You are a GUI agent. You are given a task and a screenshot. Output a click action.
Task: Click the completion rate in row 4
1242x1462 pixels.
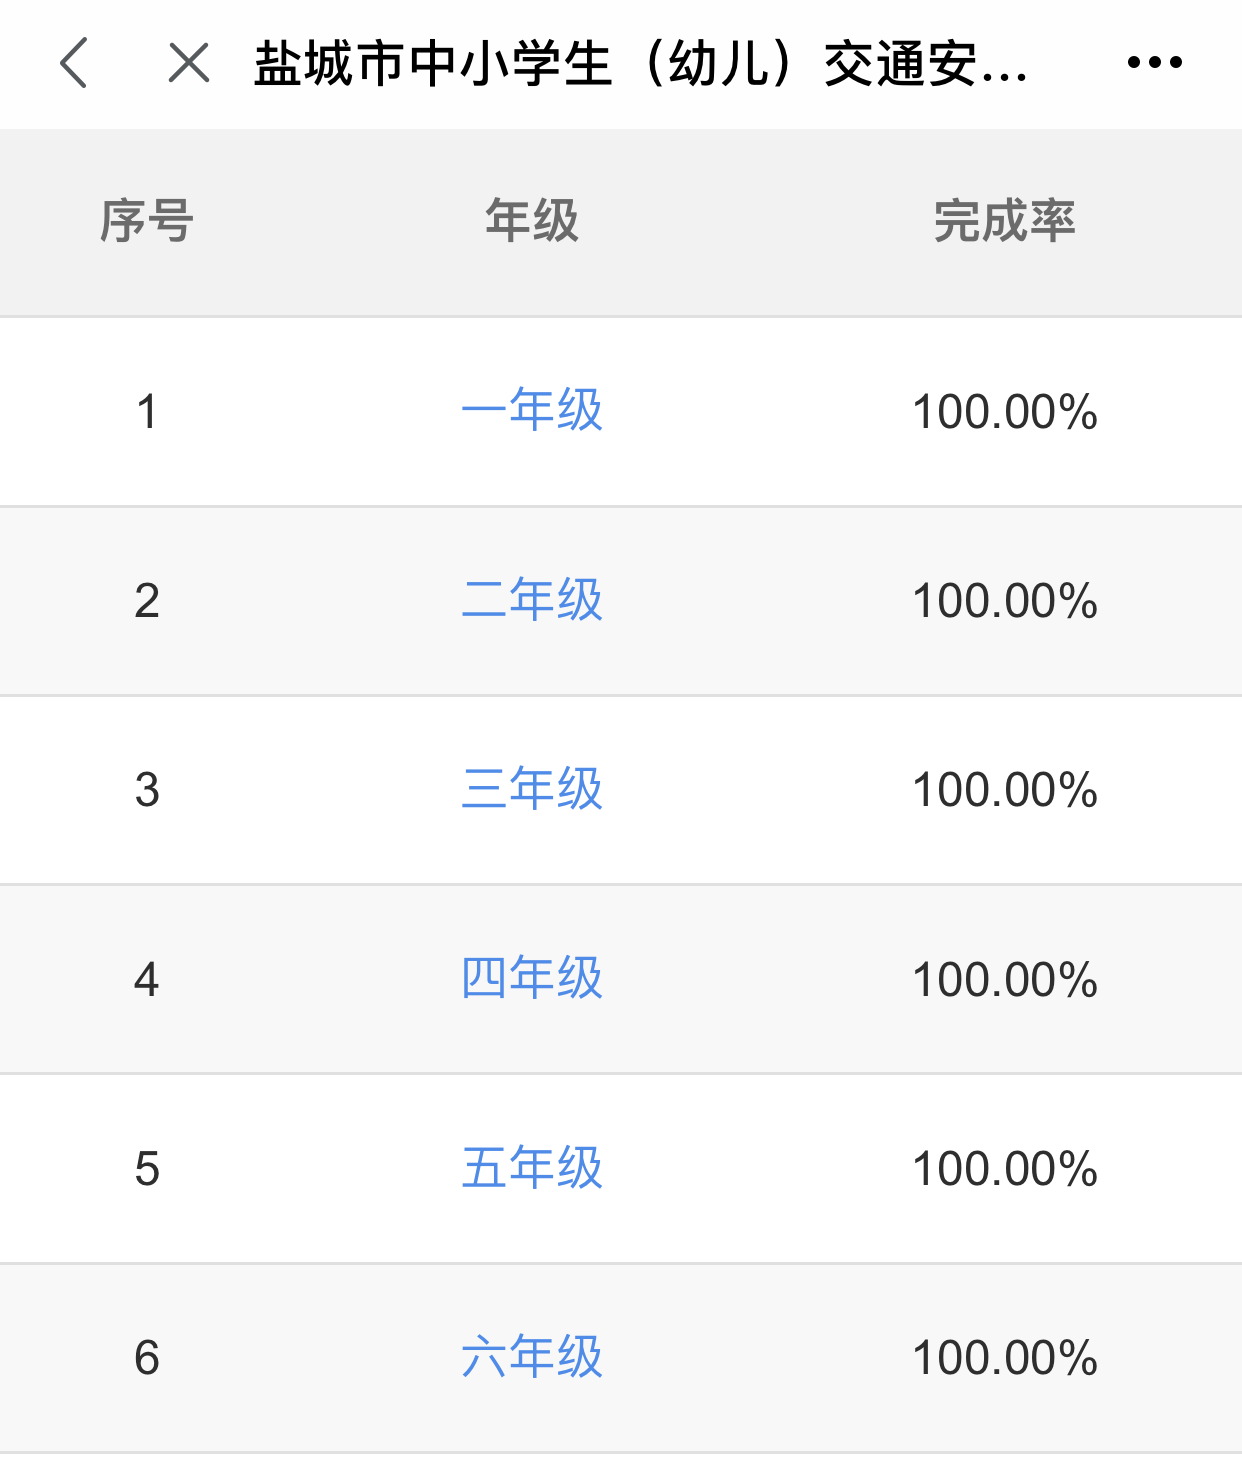tap(1004, 979)
